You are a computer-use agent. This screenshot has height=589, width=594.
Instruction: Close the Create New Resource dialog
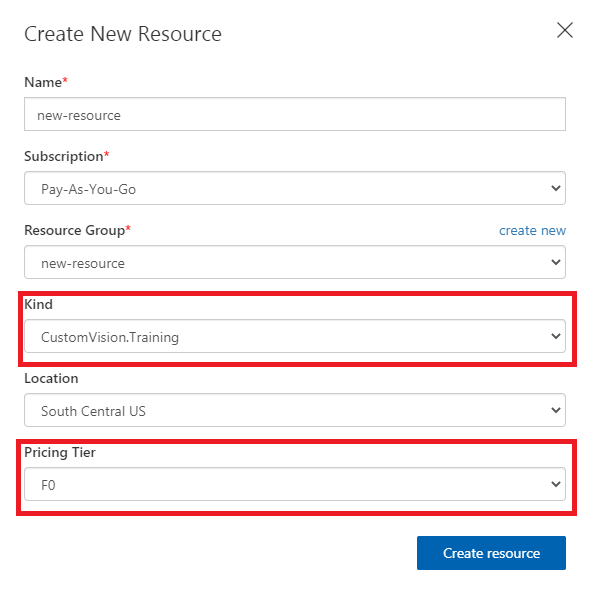click(x=564, y=30)
